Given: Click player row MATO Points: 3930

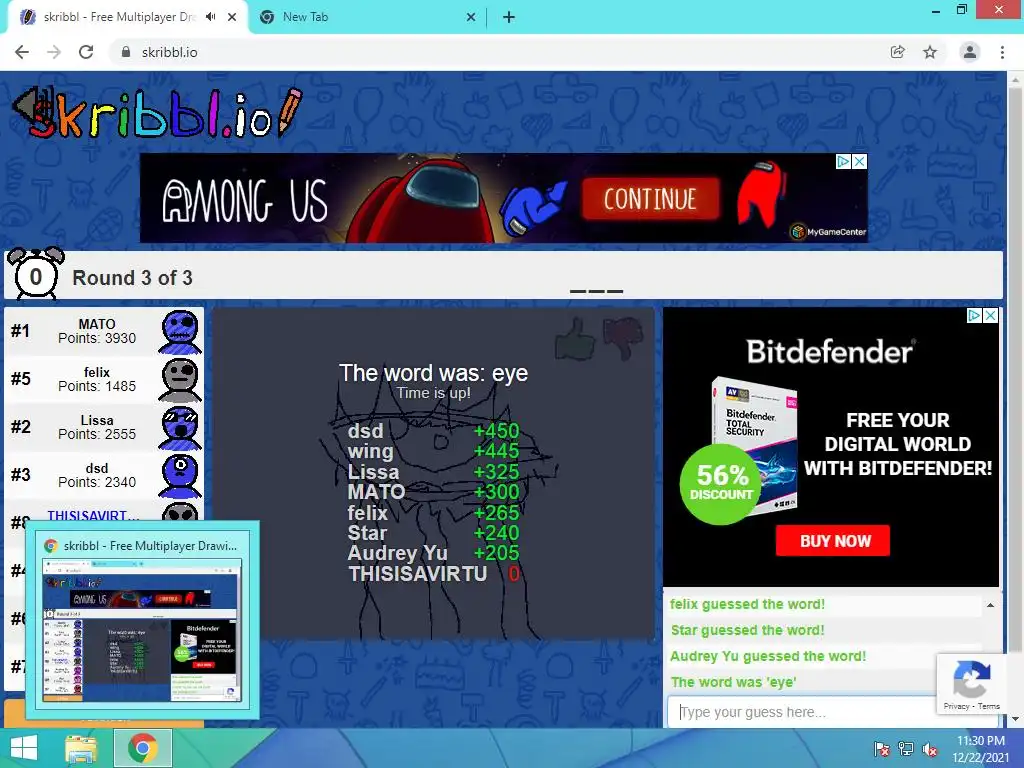Looking at the screenshot, I should click(x=104, y=332).
